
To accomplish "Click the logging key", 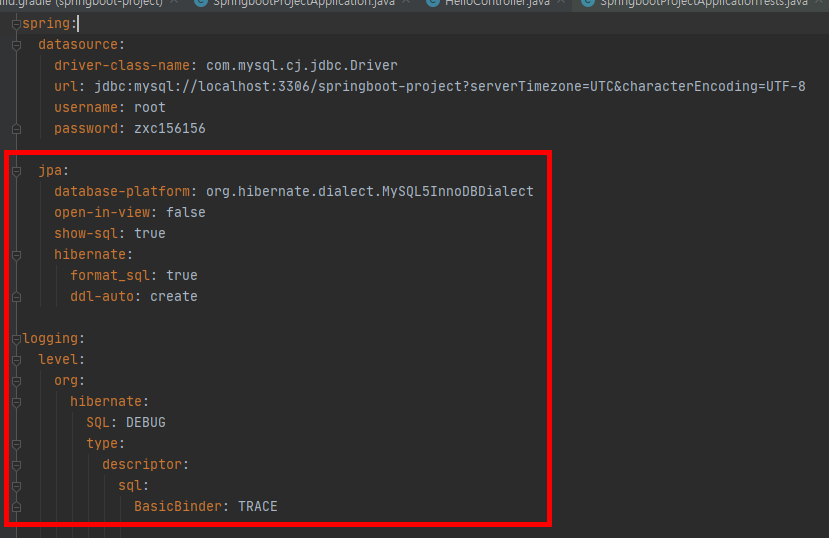I will [50, 339].
